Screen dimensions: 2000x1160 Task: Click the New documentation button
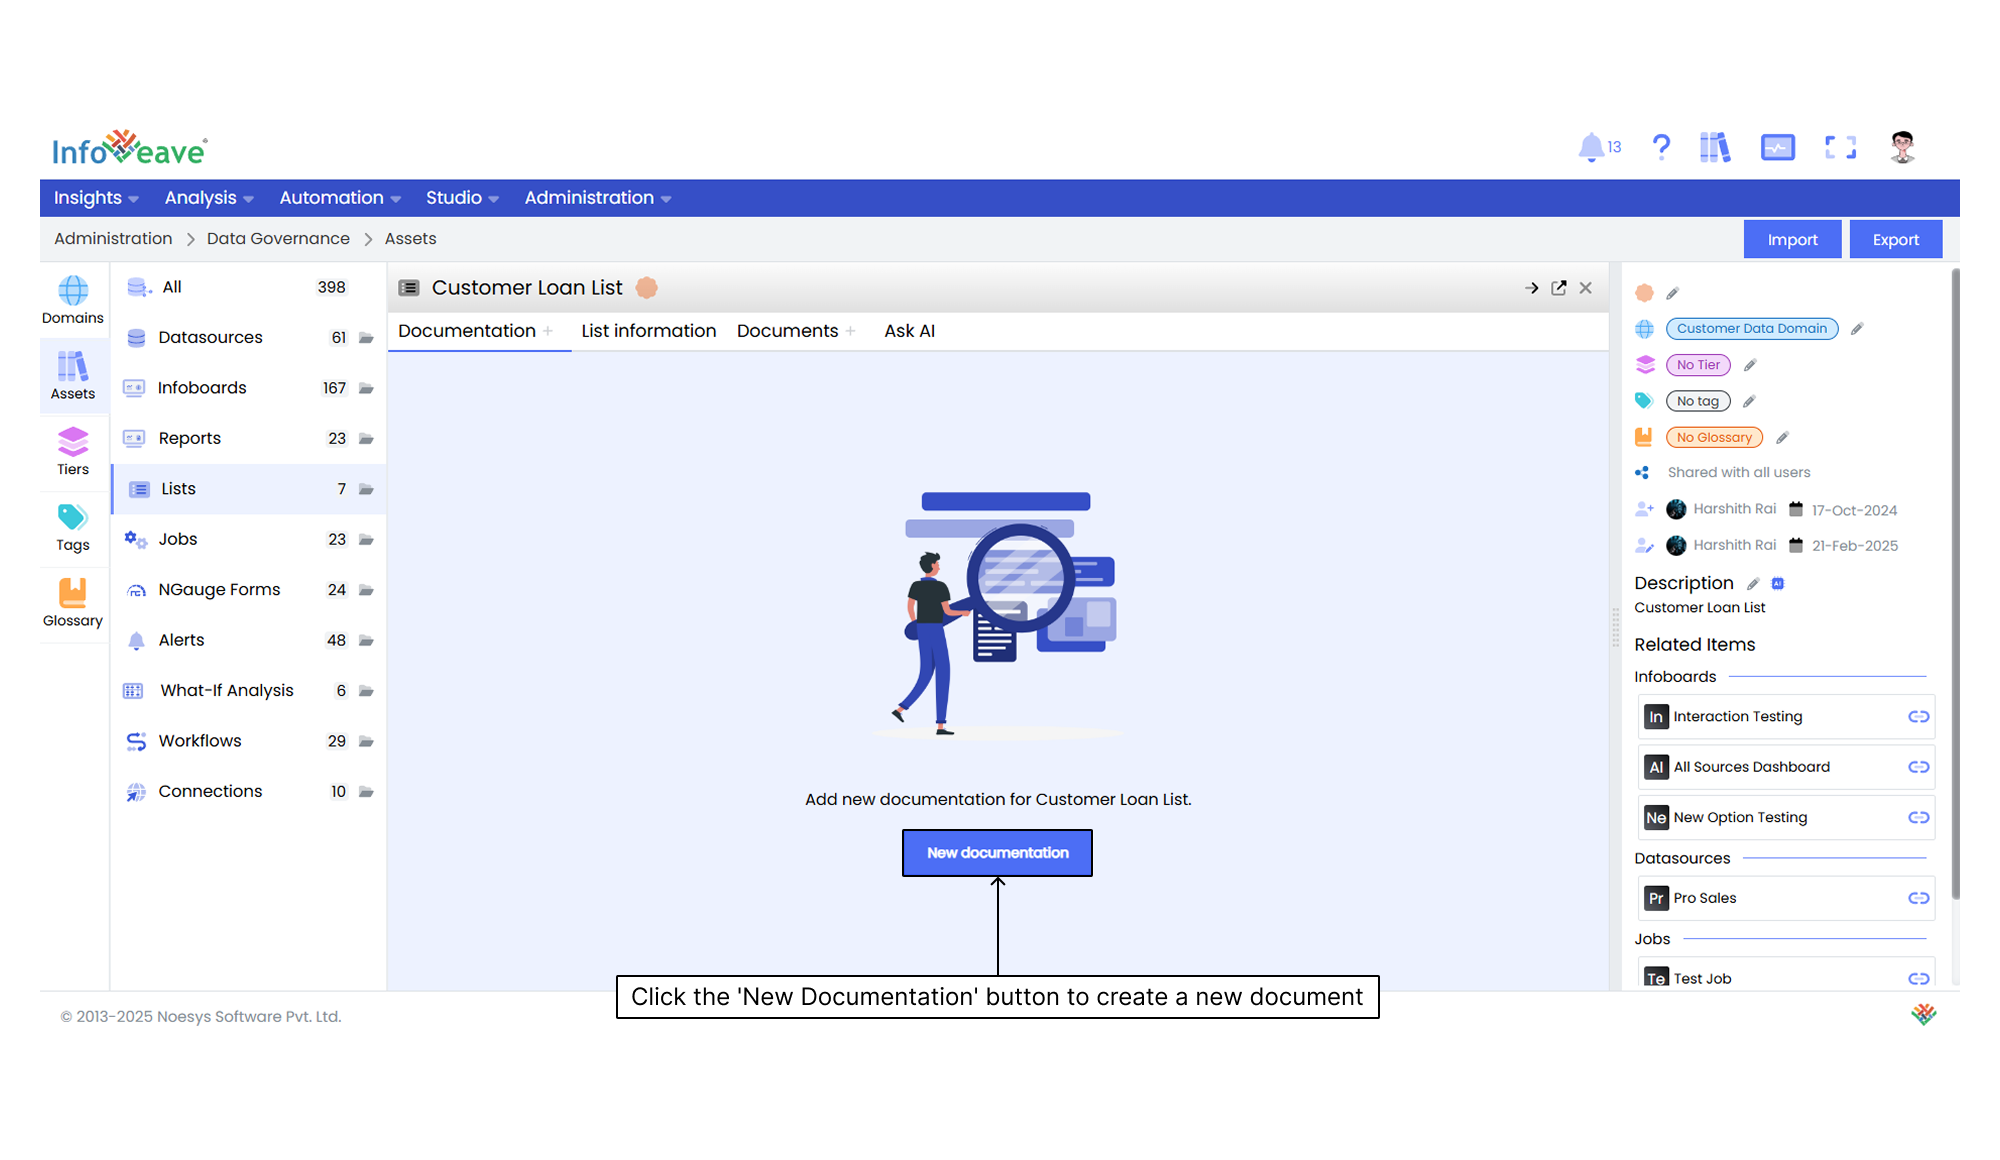[997, 853]
